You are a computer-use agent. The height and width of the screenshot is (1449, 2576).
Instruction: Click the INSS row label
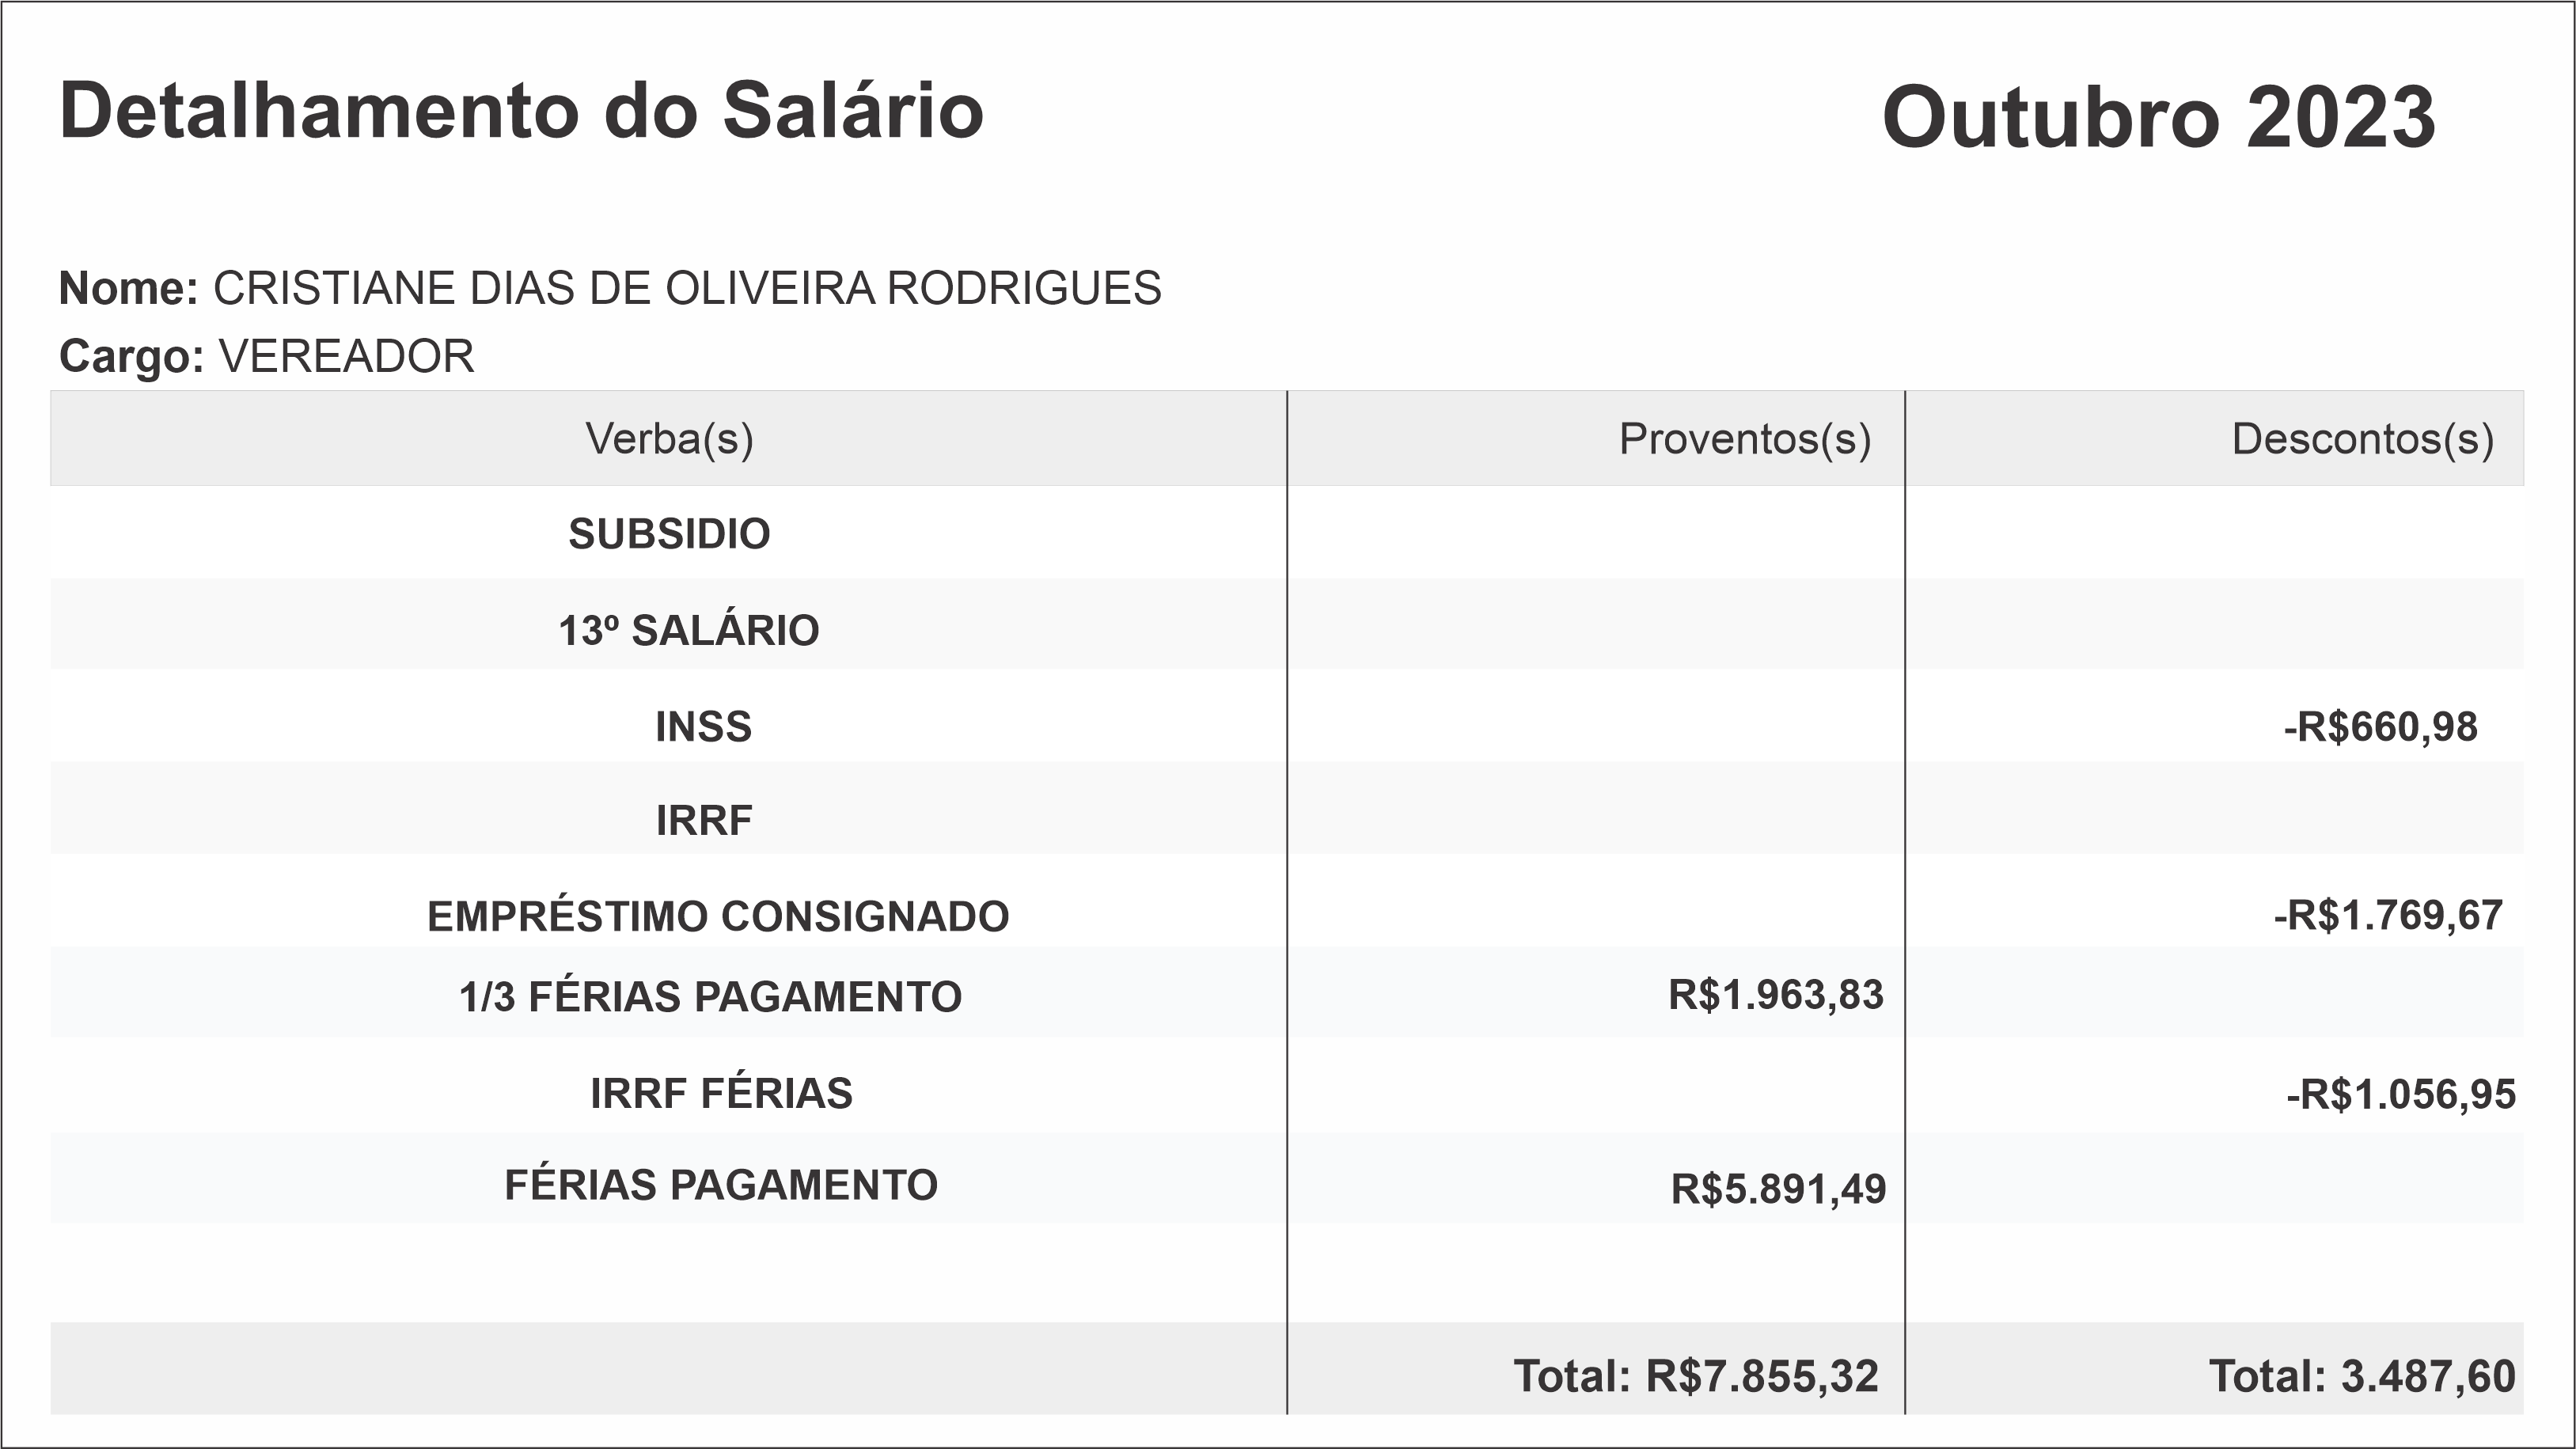[x=703, y=727]
